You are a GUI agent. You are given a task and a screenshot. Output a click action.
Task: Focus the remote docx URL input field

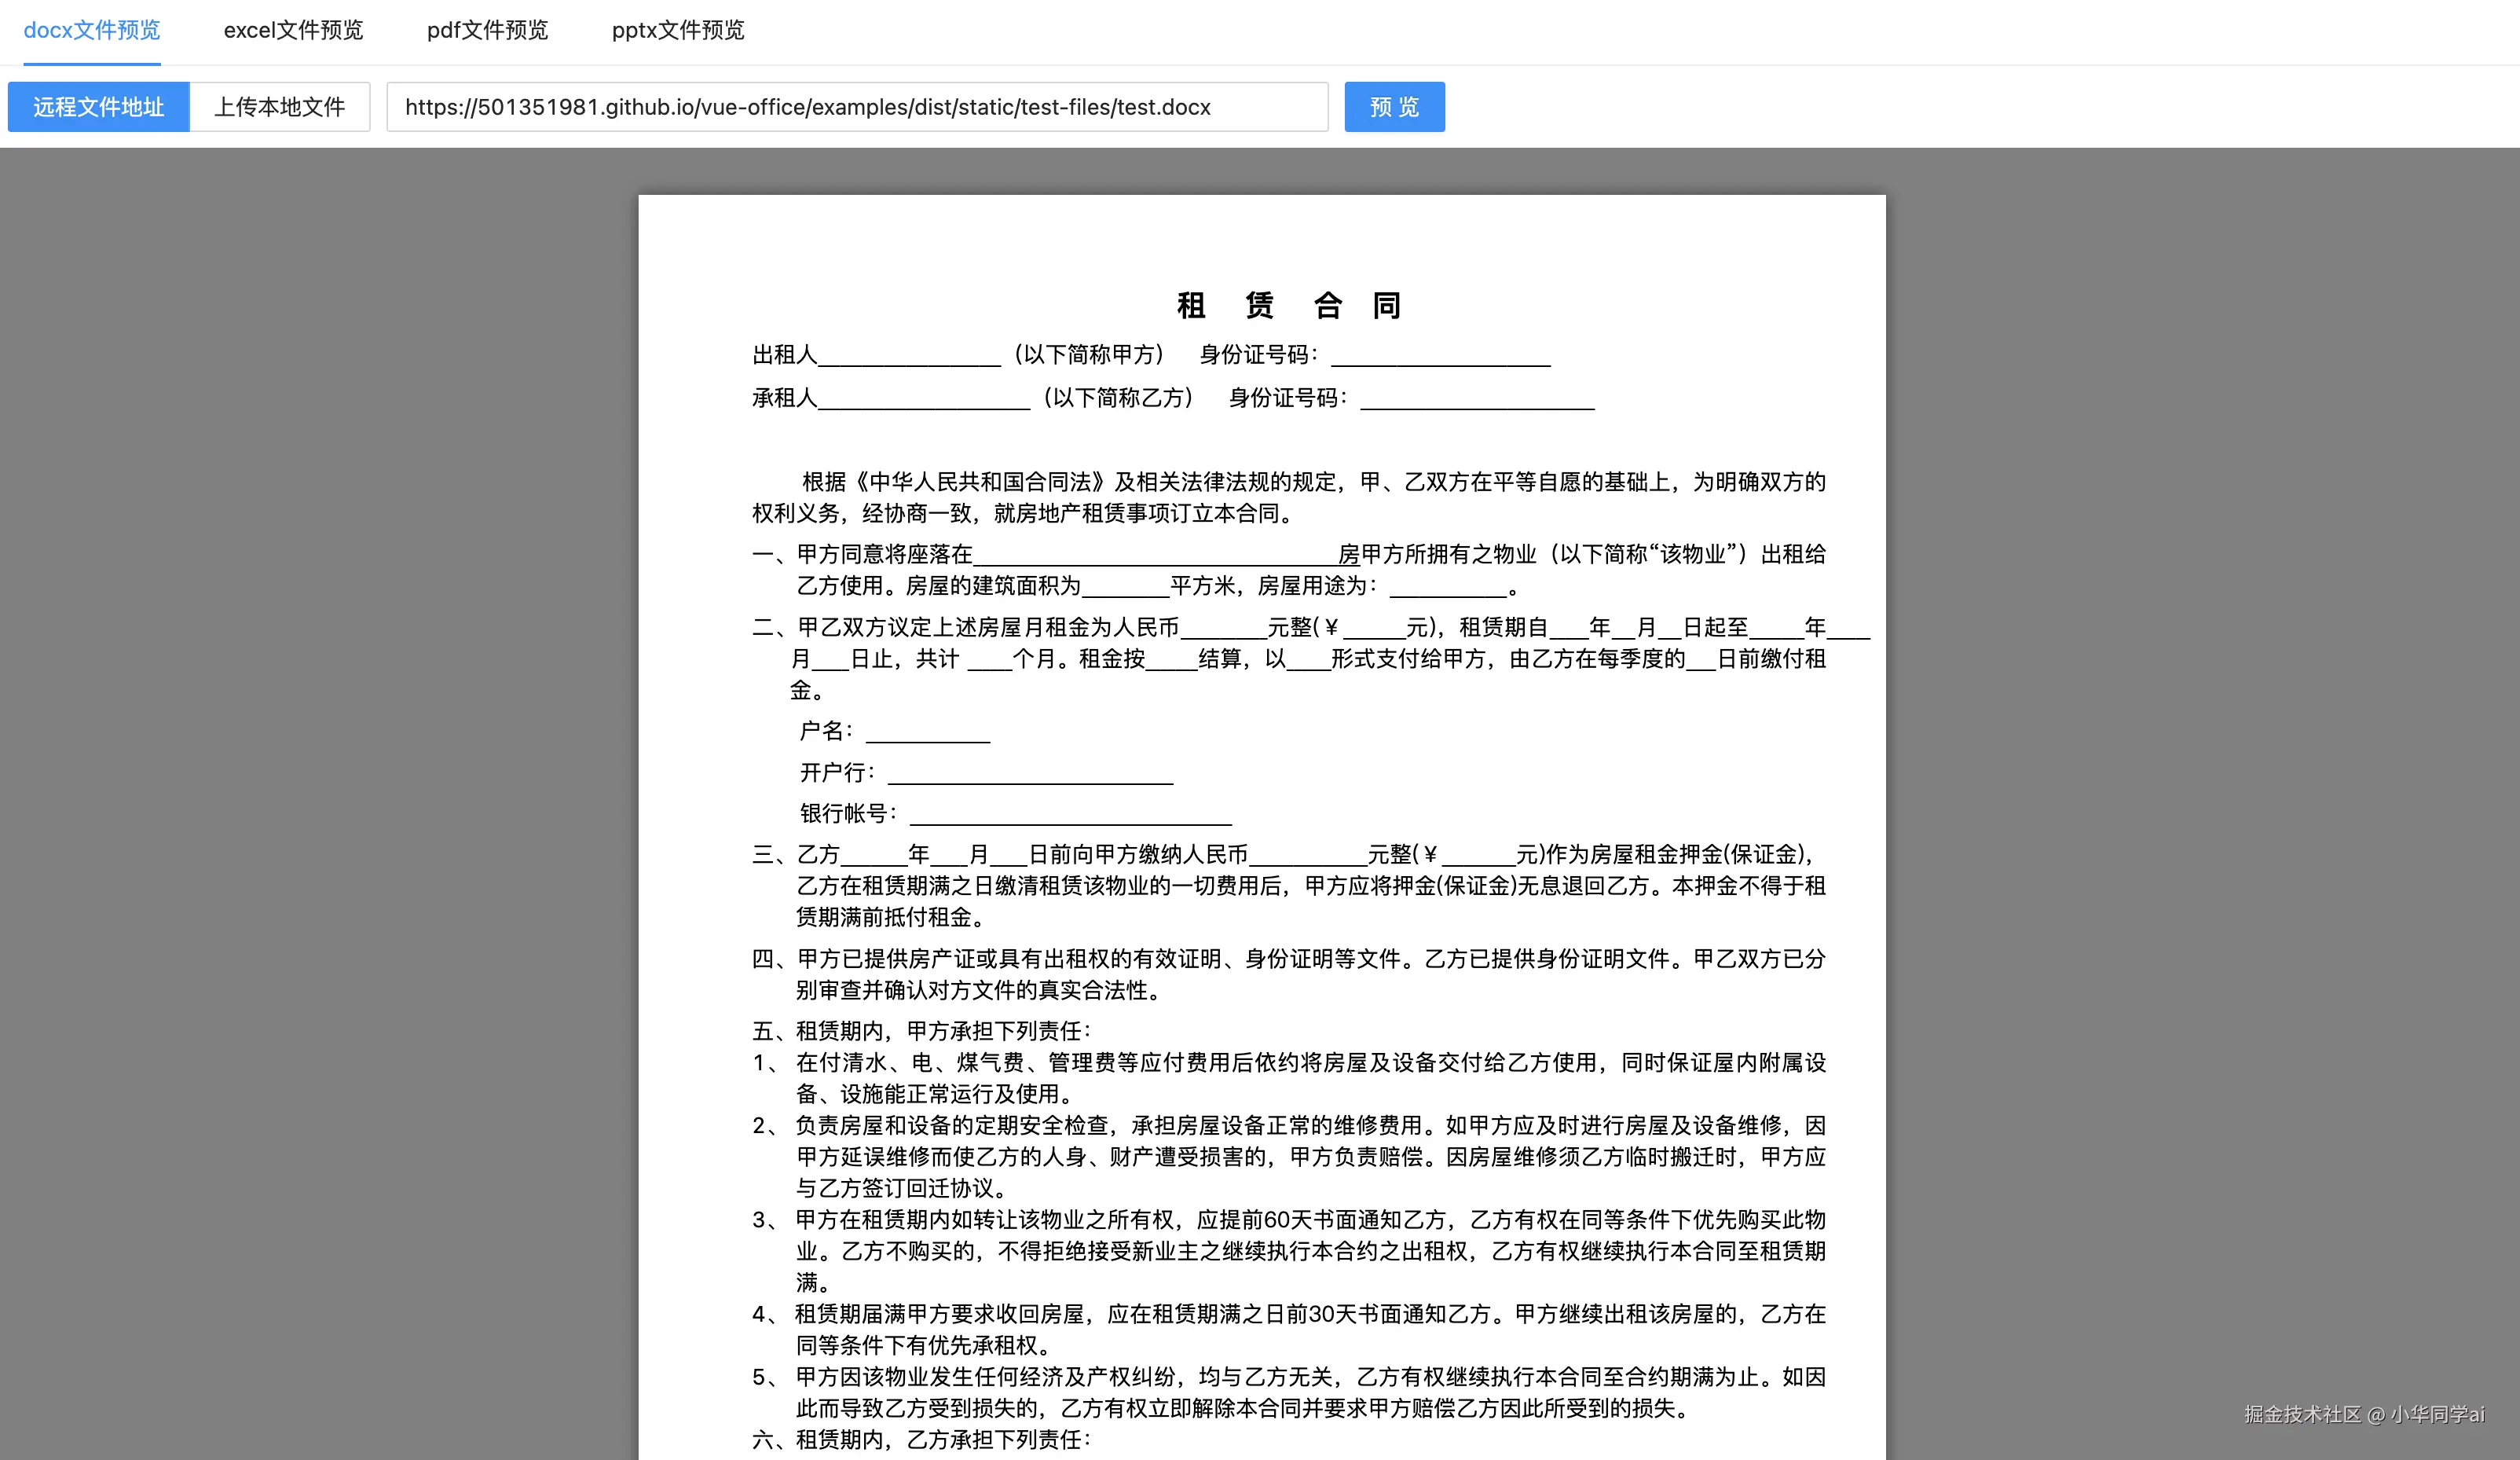pyautogui.click(x=856, y=107)
